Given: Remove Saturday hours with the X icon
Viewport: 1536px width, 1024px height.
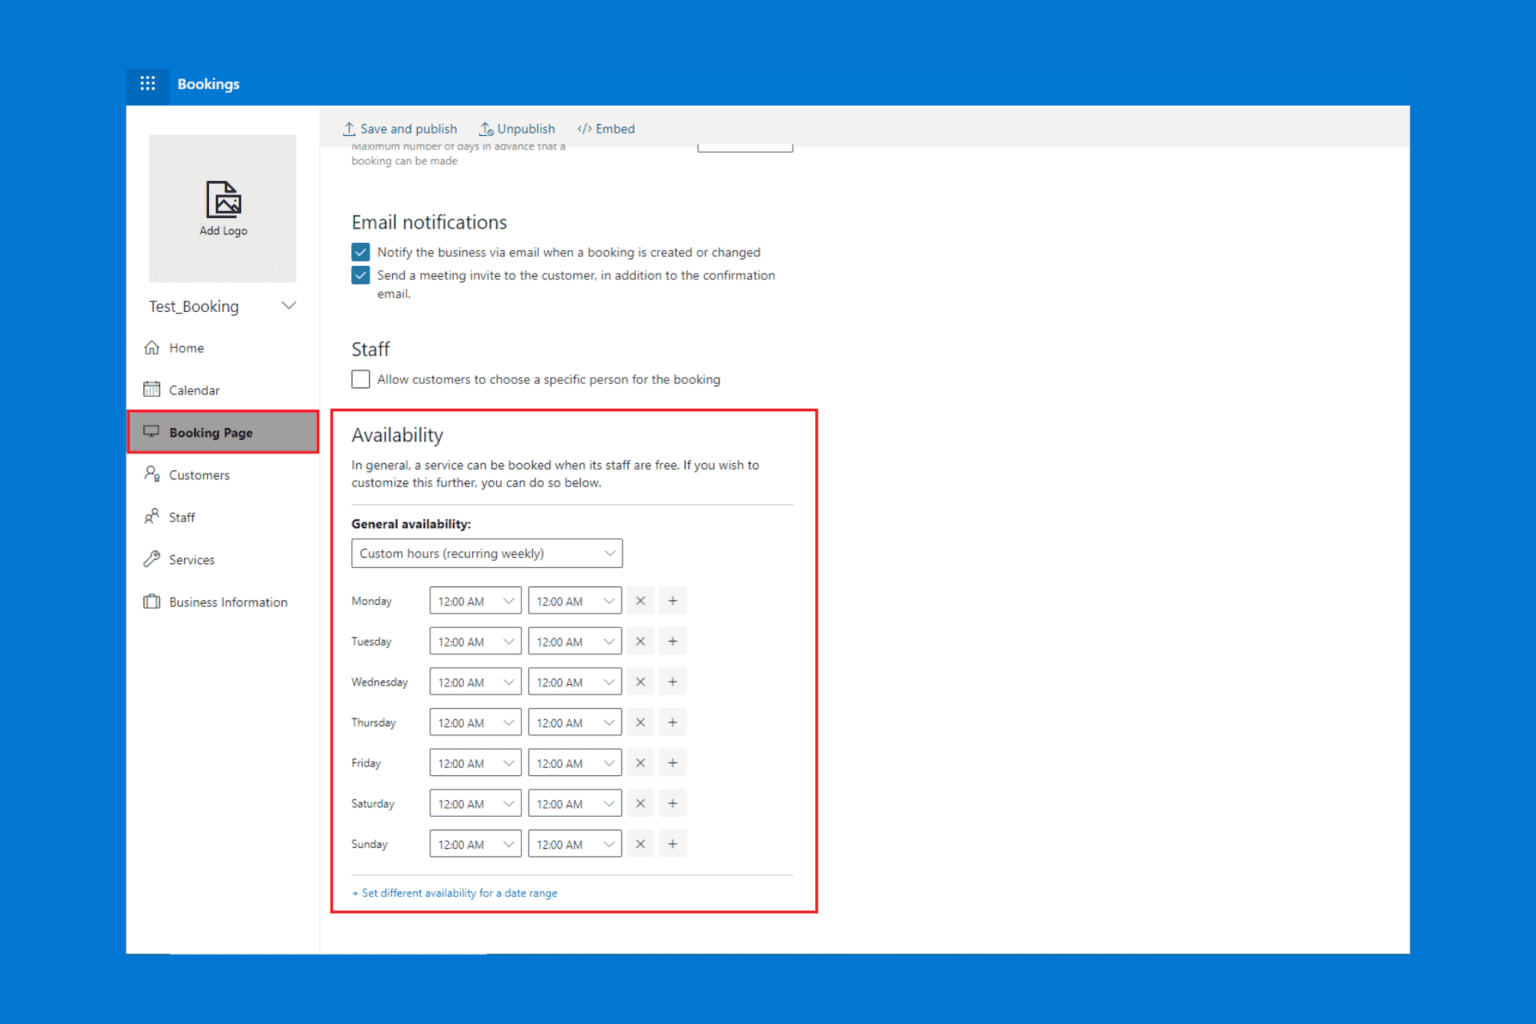Looking at the screenshot, I should (640, 804).
